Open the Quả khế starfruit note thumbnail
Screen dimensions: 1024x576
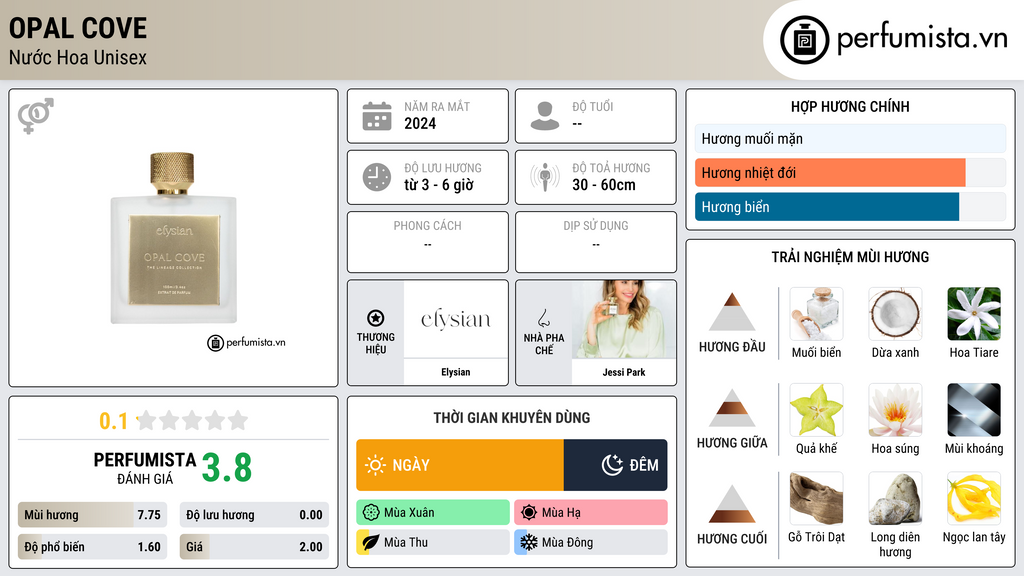[816, 410]
